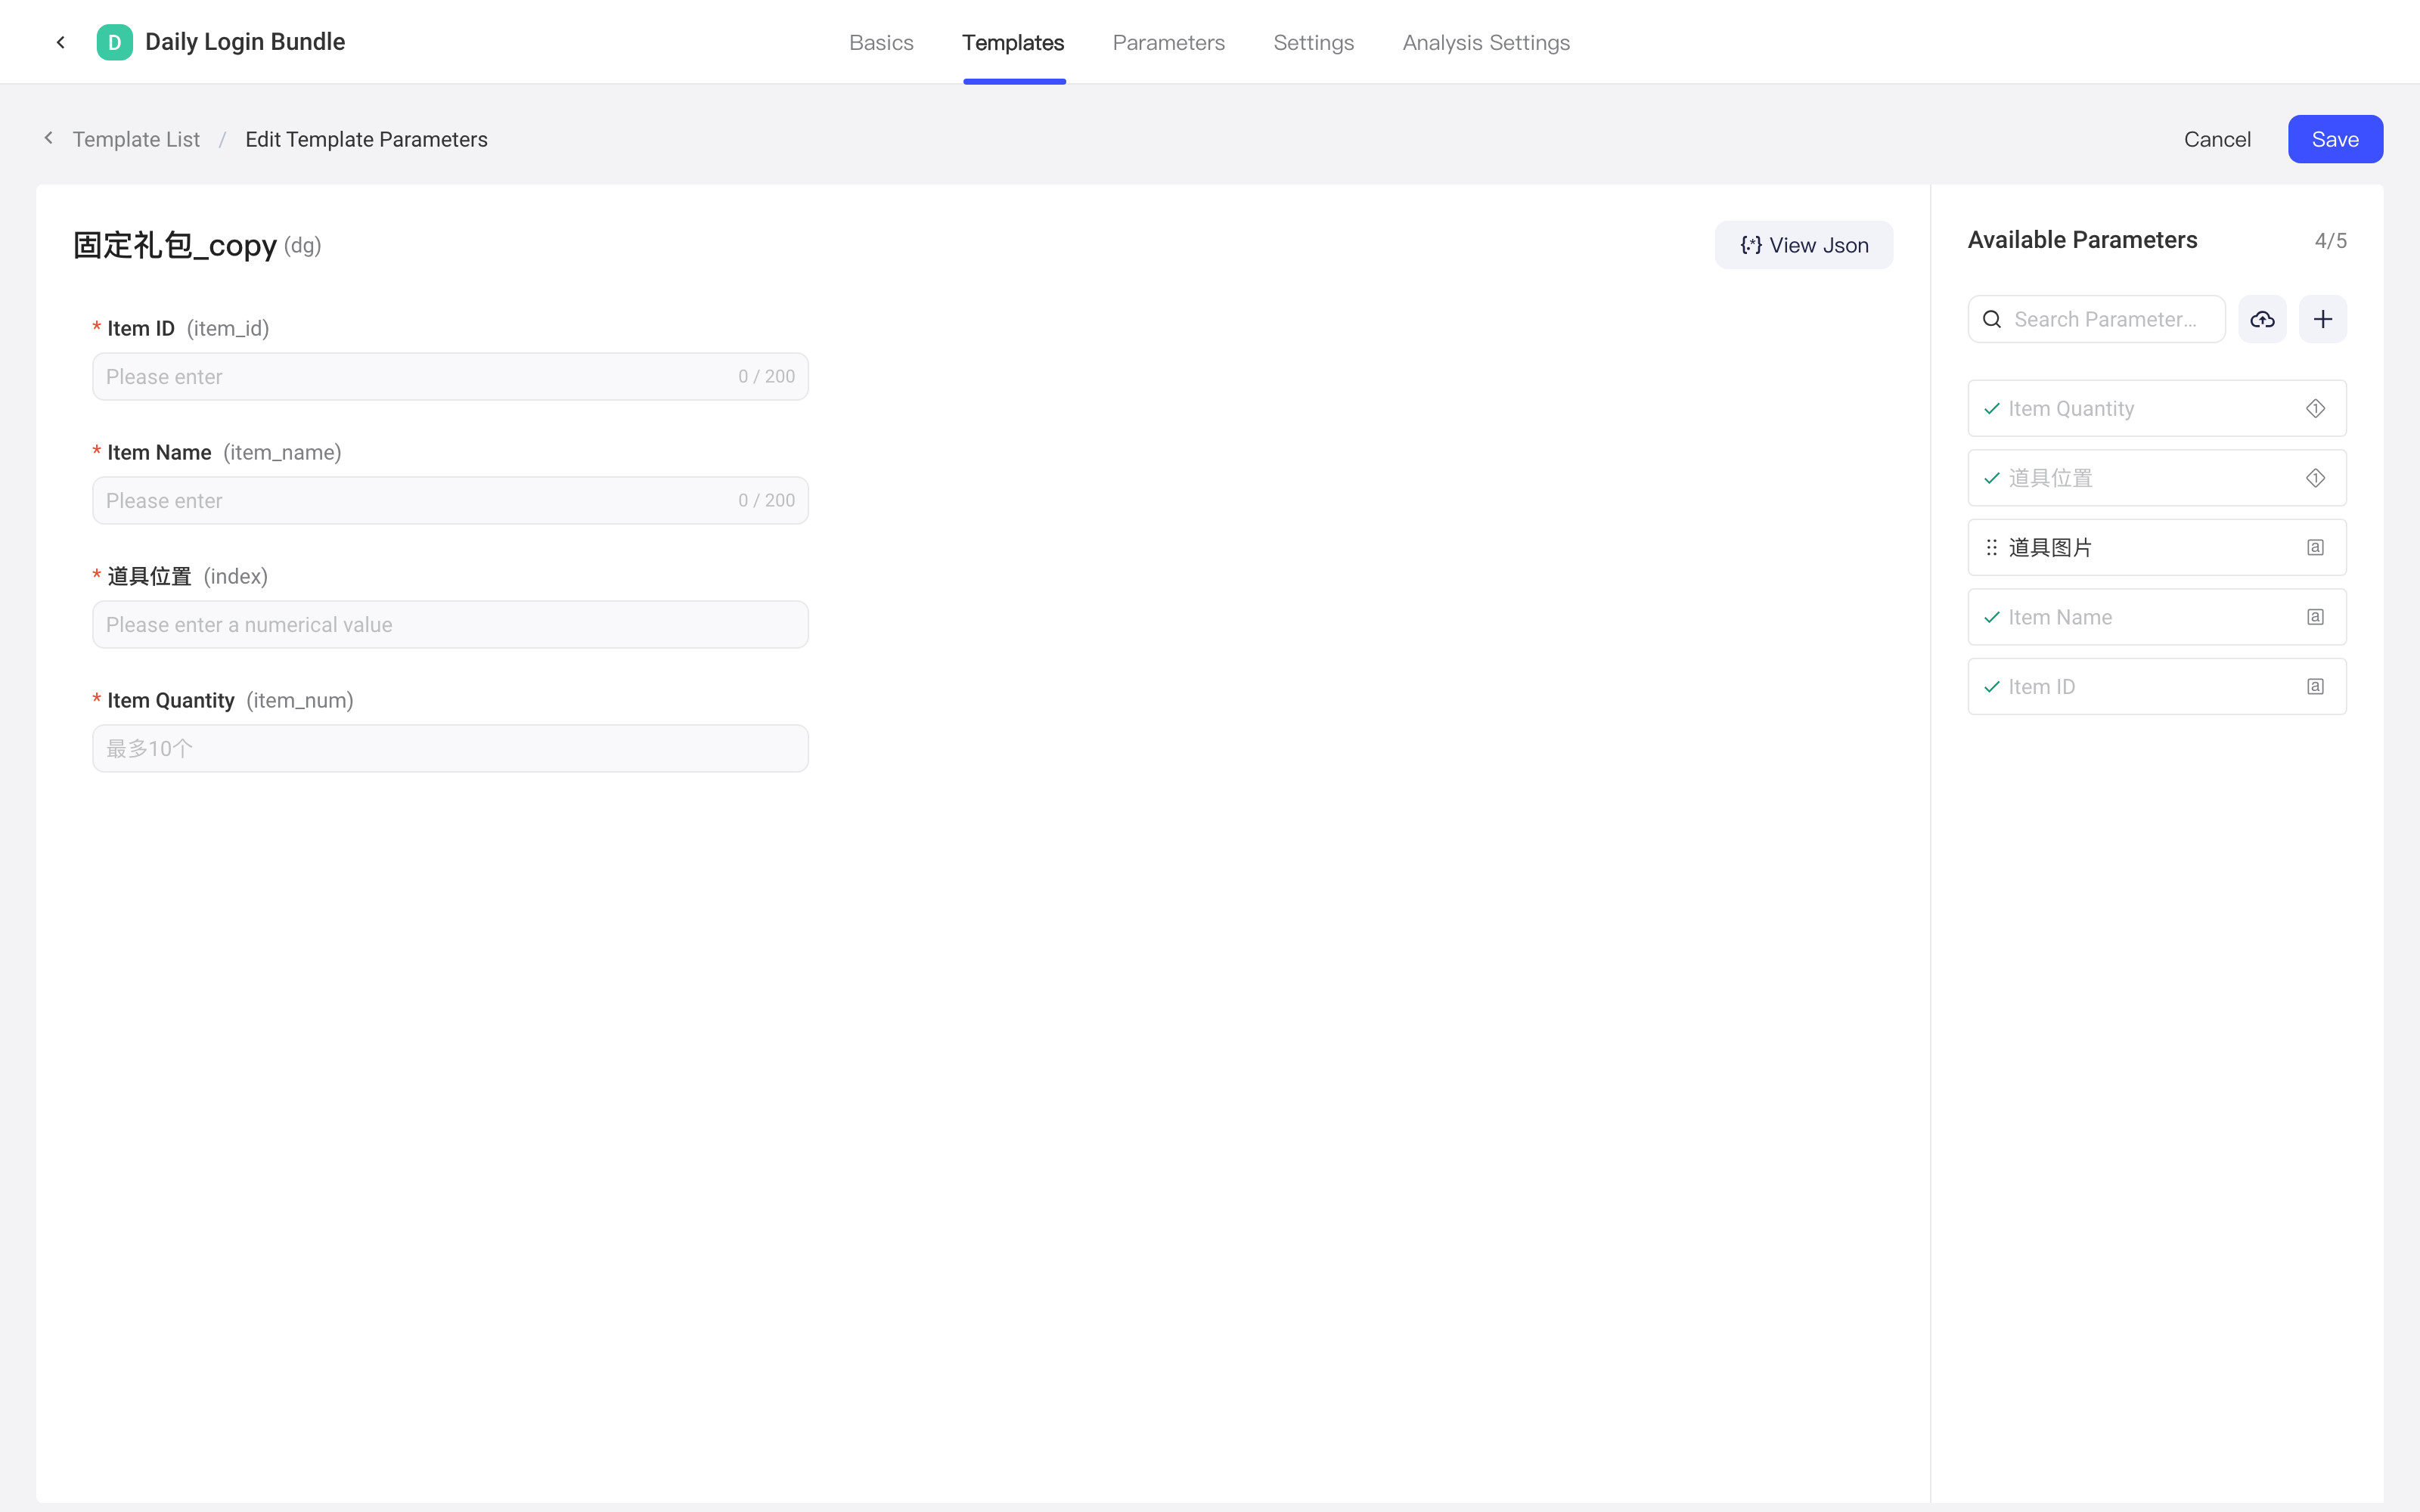The height and width of the screenshot is (1512, 2420).
Task: Click the back chevron before Template List
Action: [48, 138]
